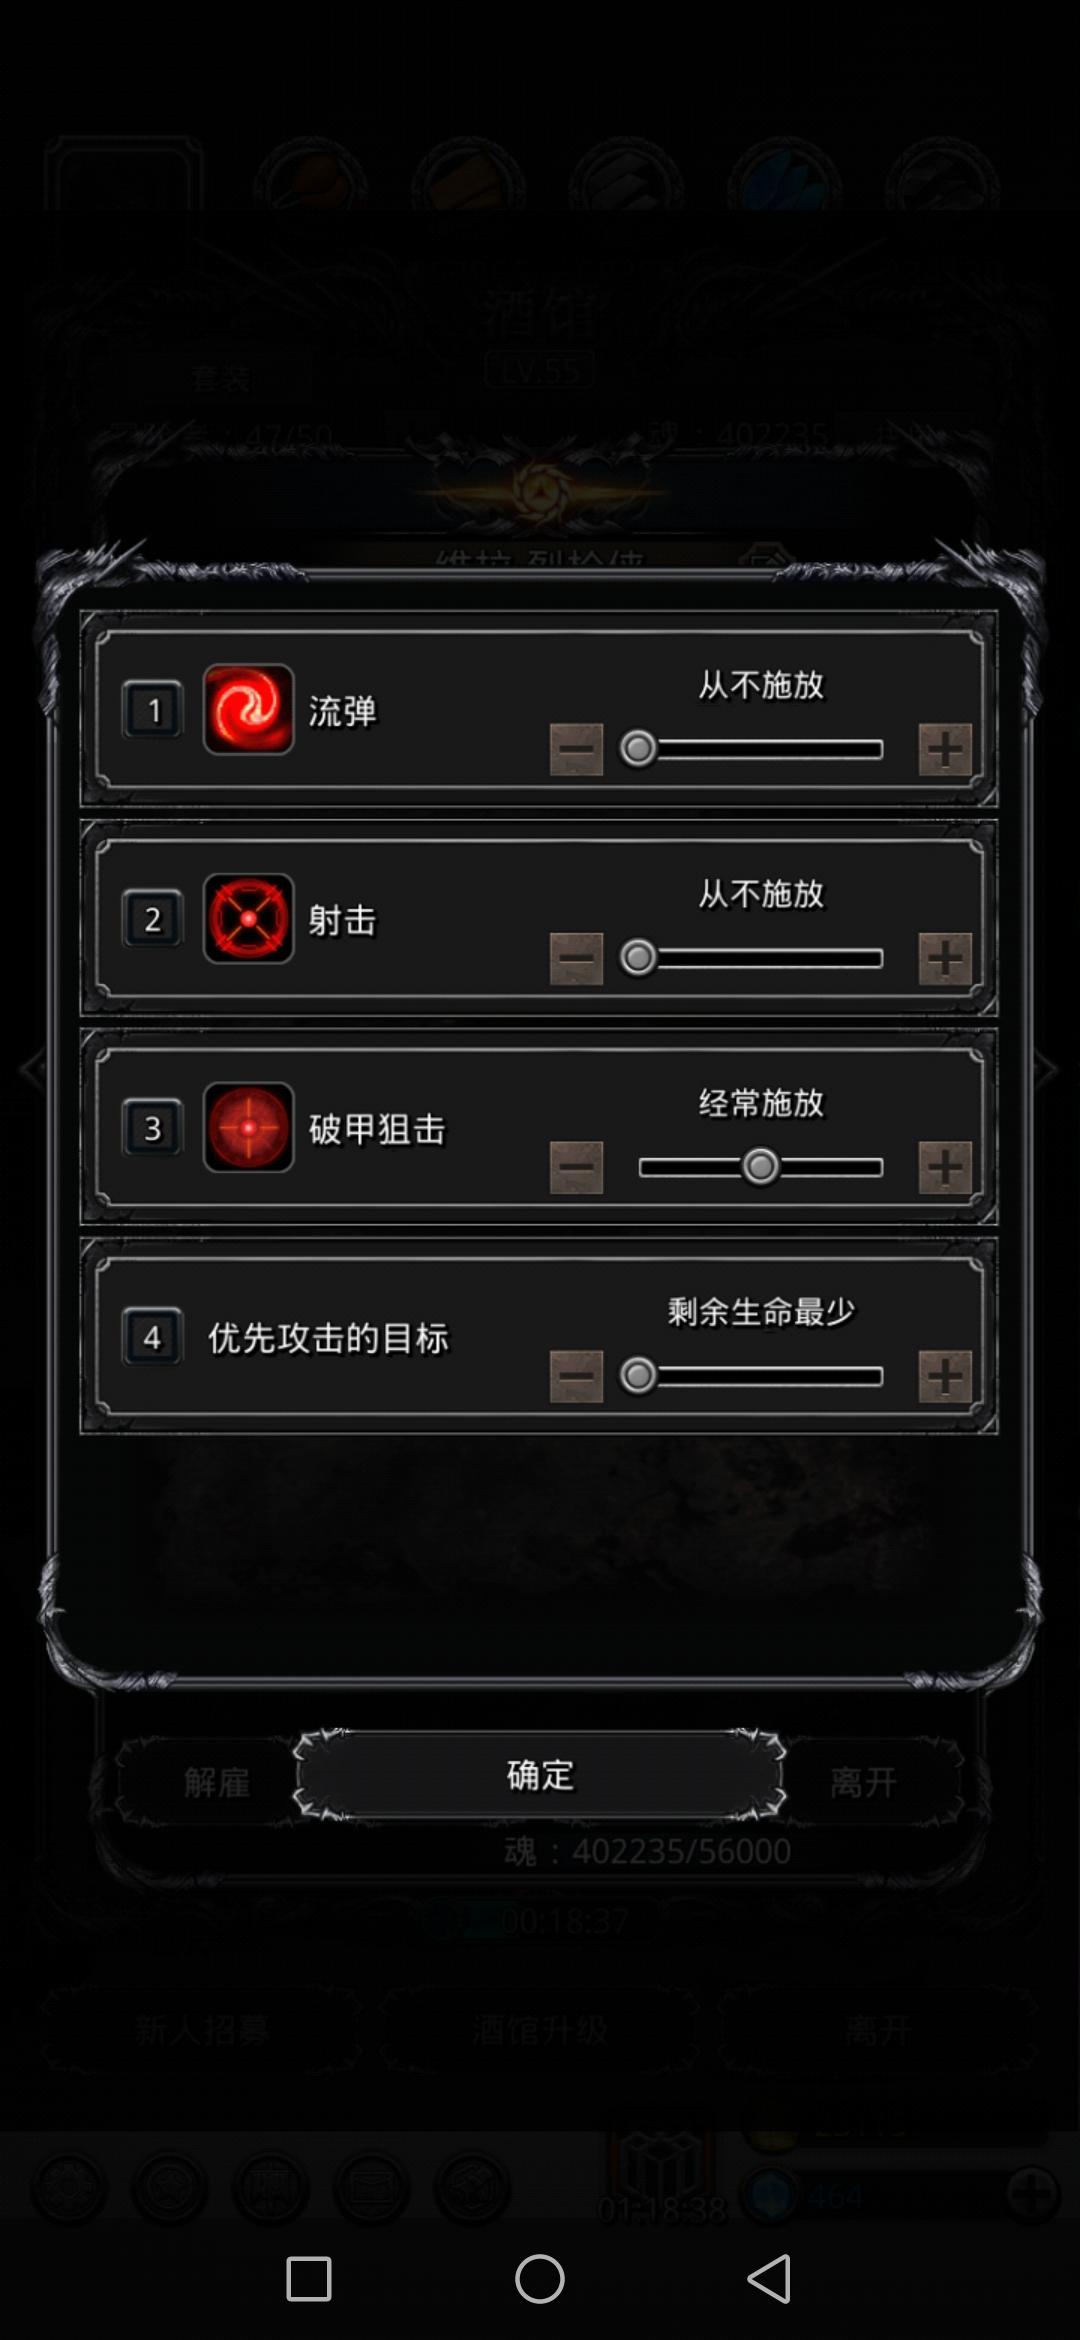This screenshot has width=1080, height=2340.
Task: Go back with Android triangle button
Action: coord(769,2279)
